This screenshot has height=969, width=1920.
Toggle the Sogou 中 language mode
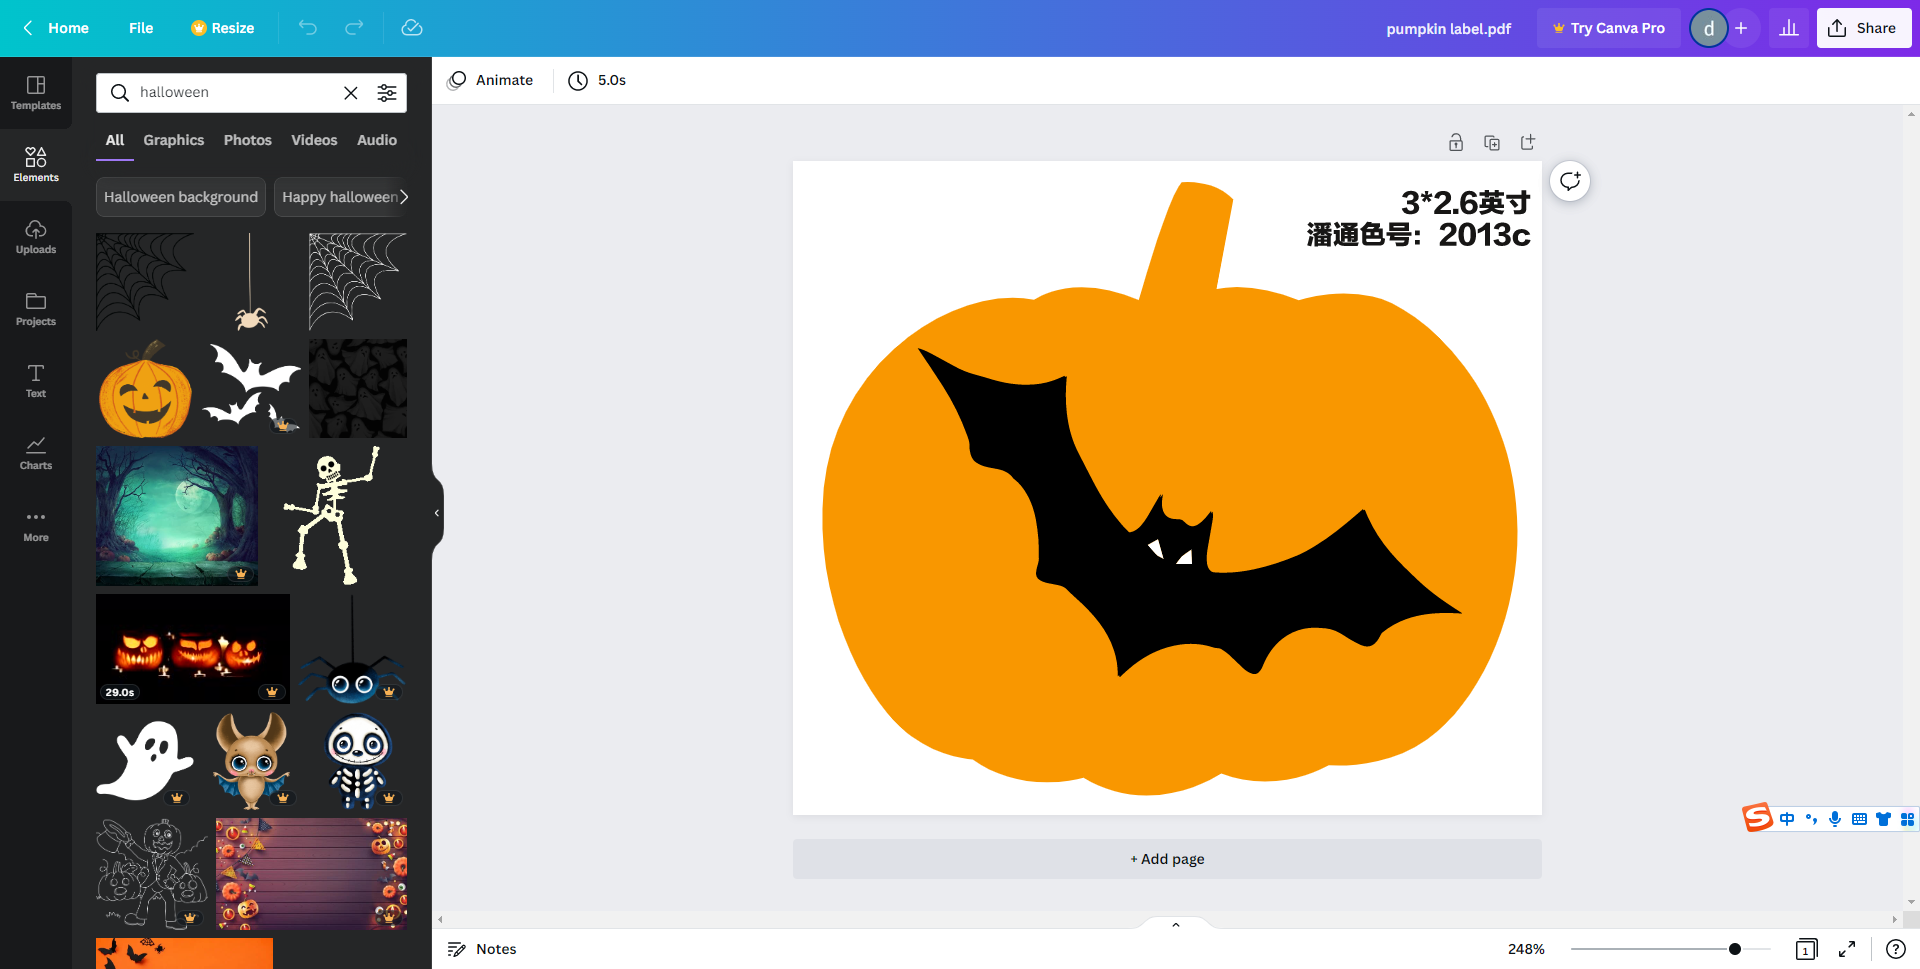click(1787, 819)
